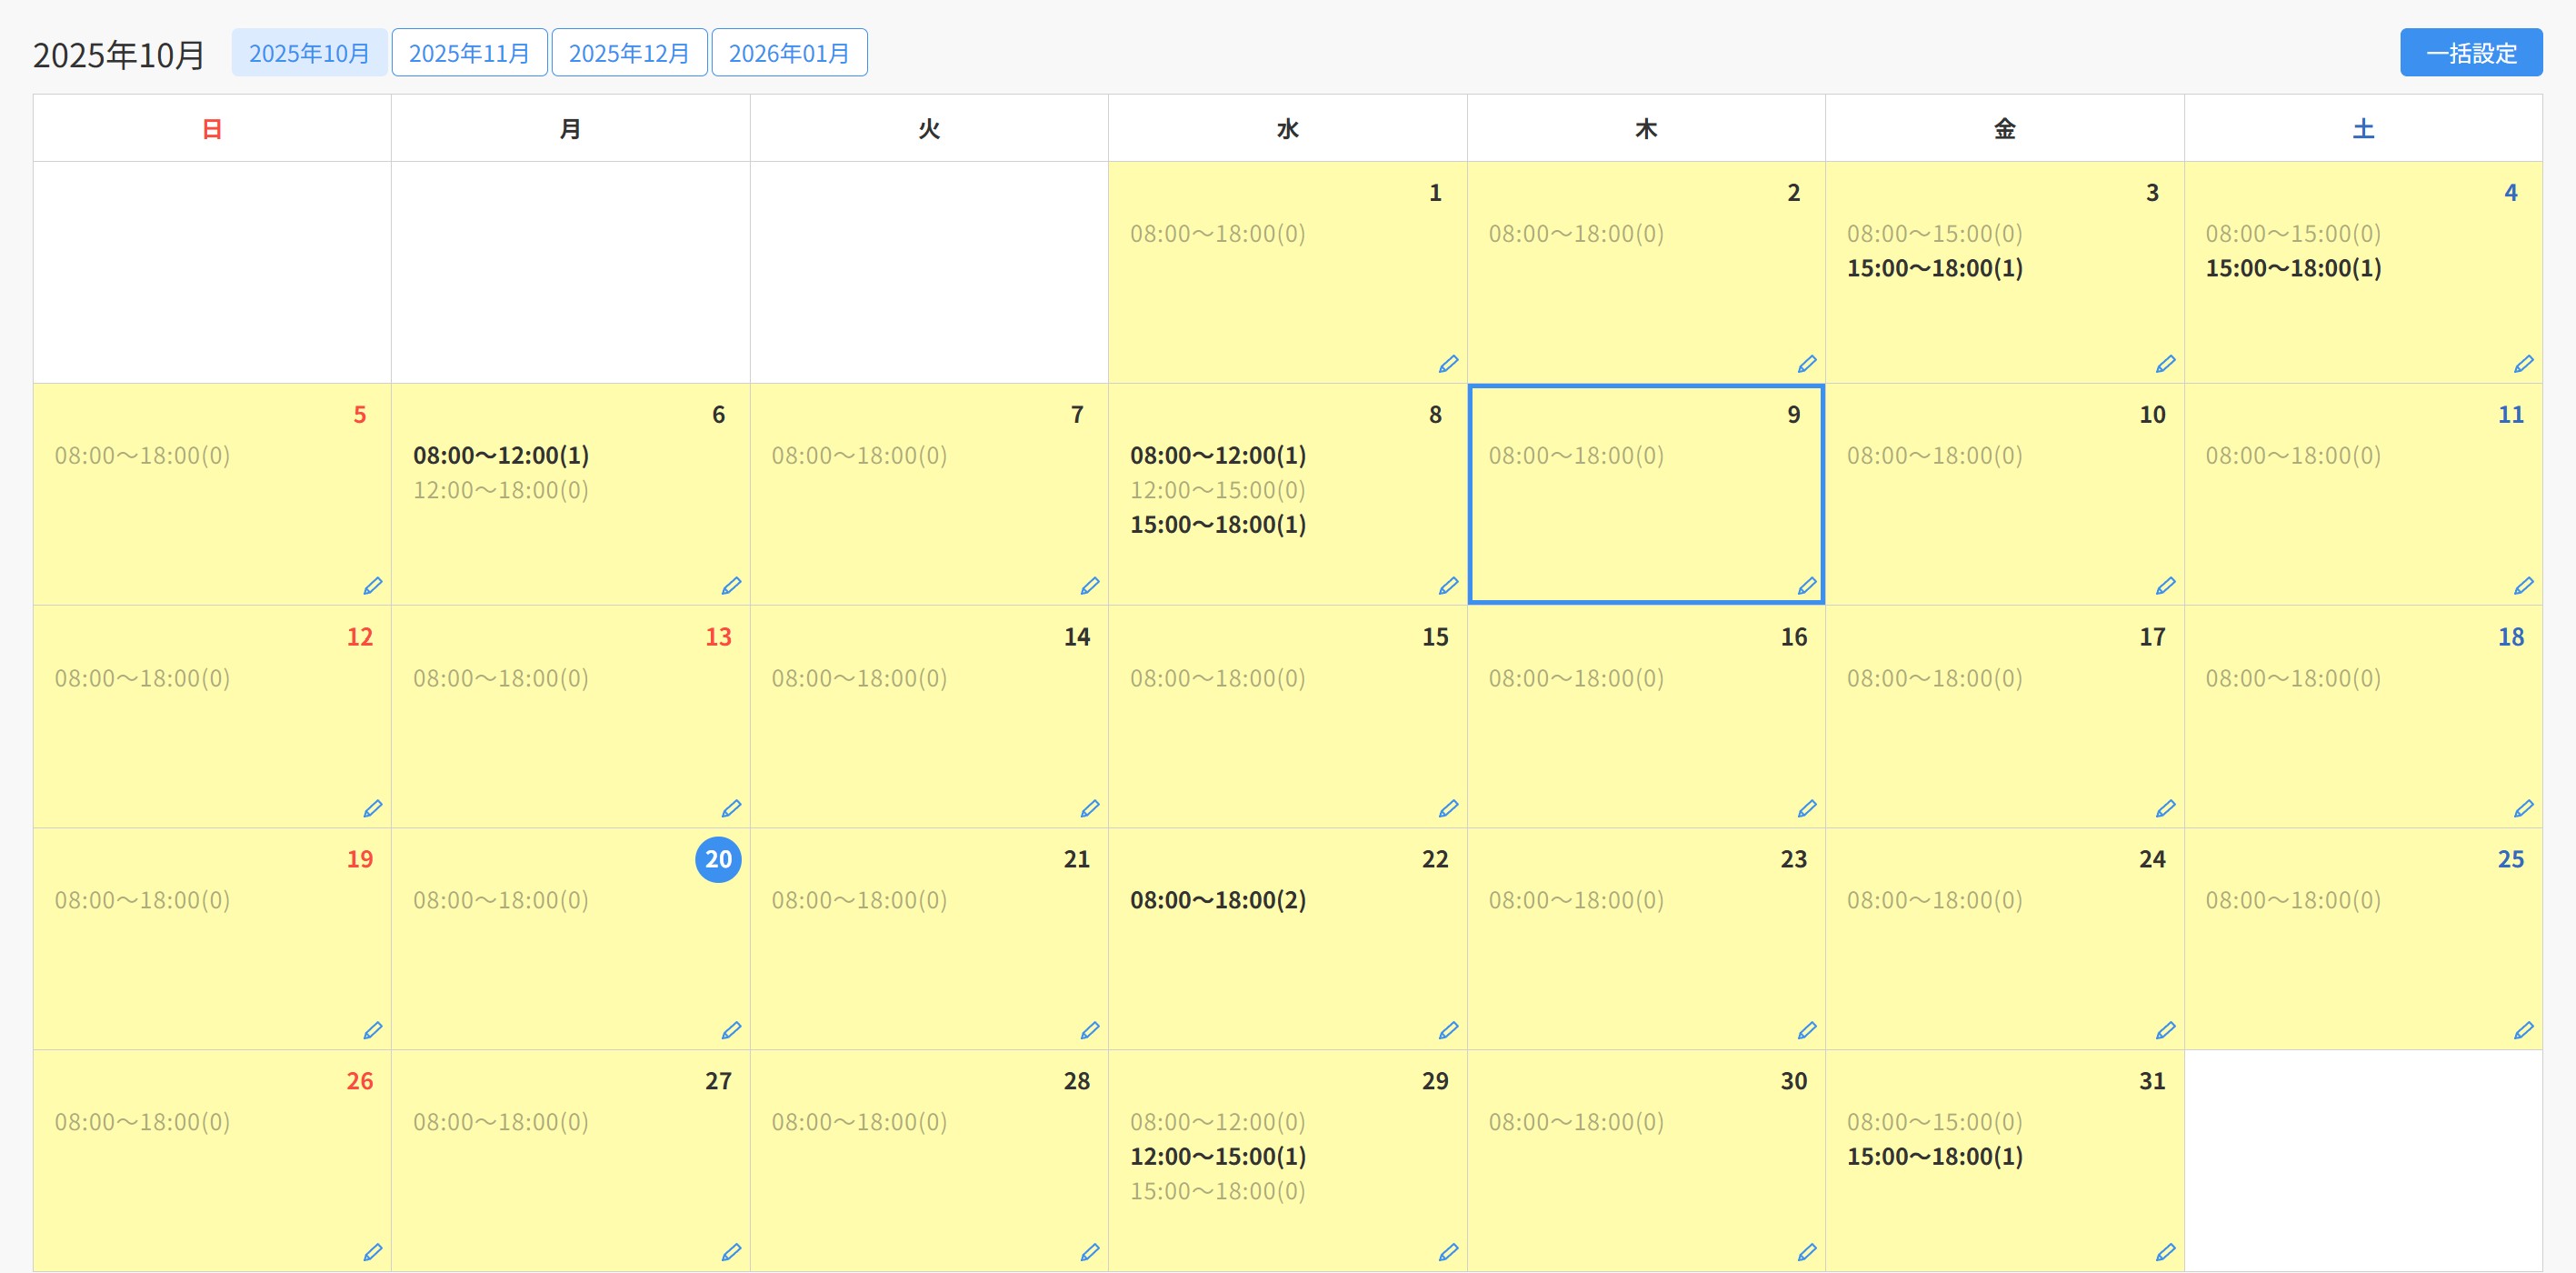The image size is (2576, 1273).
Task: Click the 一括設定 button
Action: click(2470, 53)
